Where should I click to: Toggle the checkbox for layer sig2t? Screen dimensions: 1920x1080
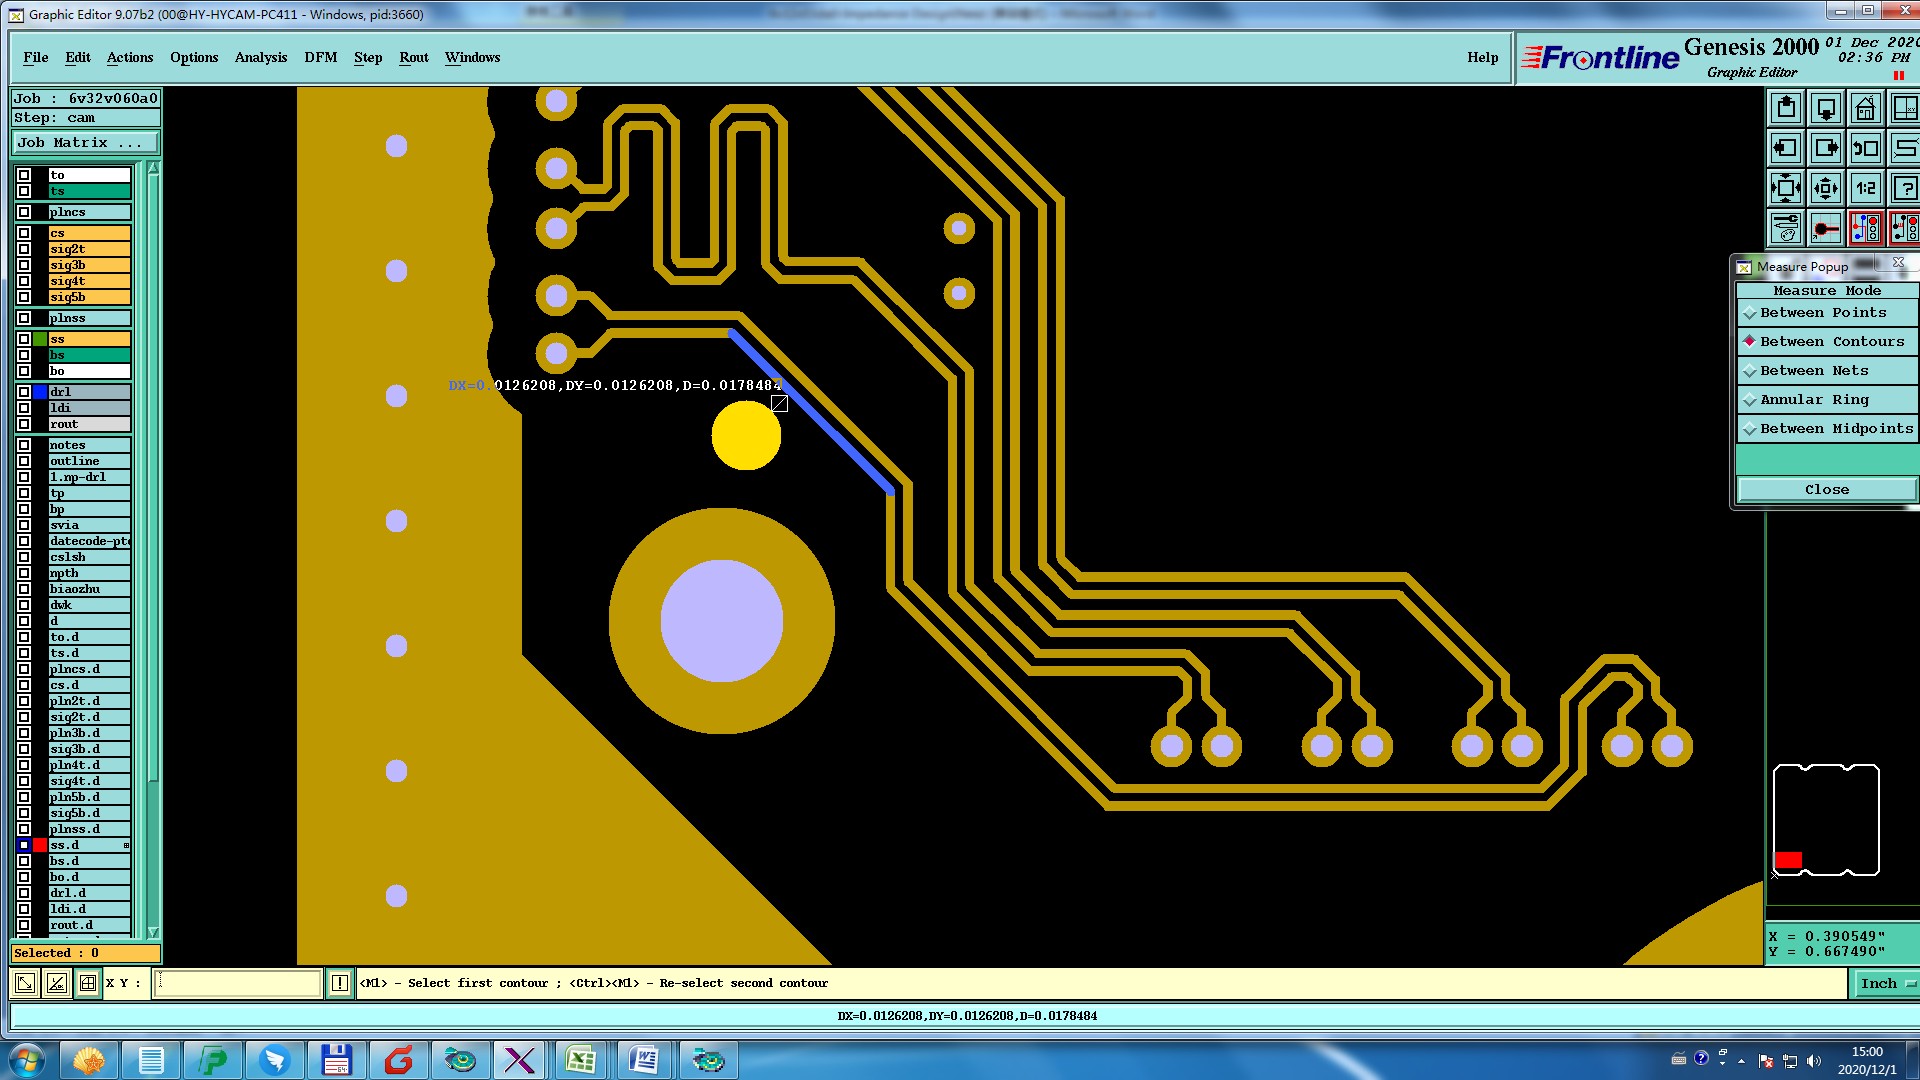(x=24, y=249)
